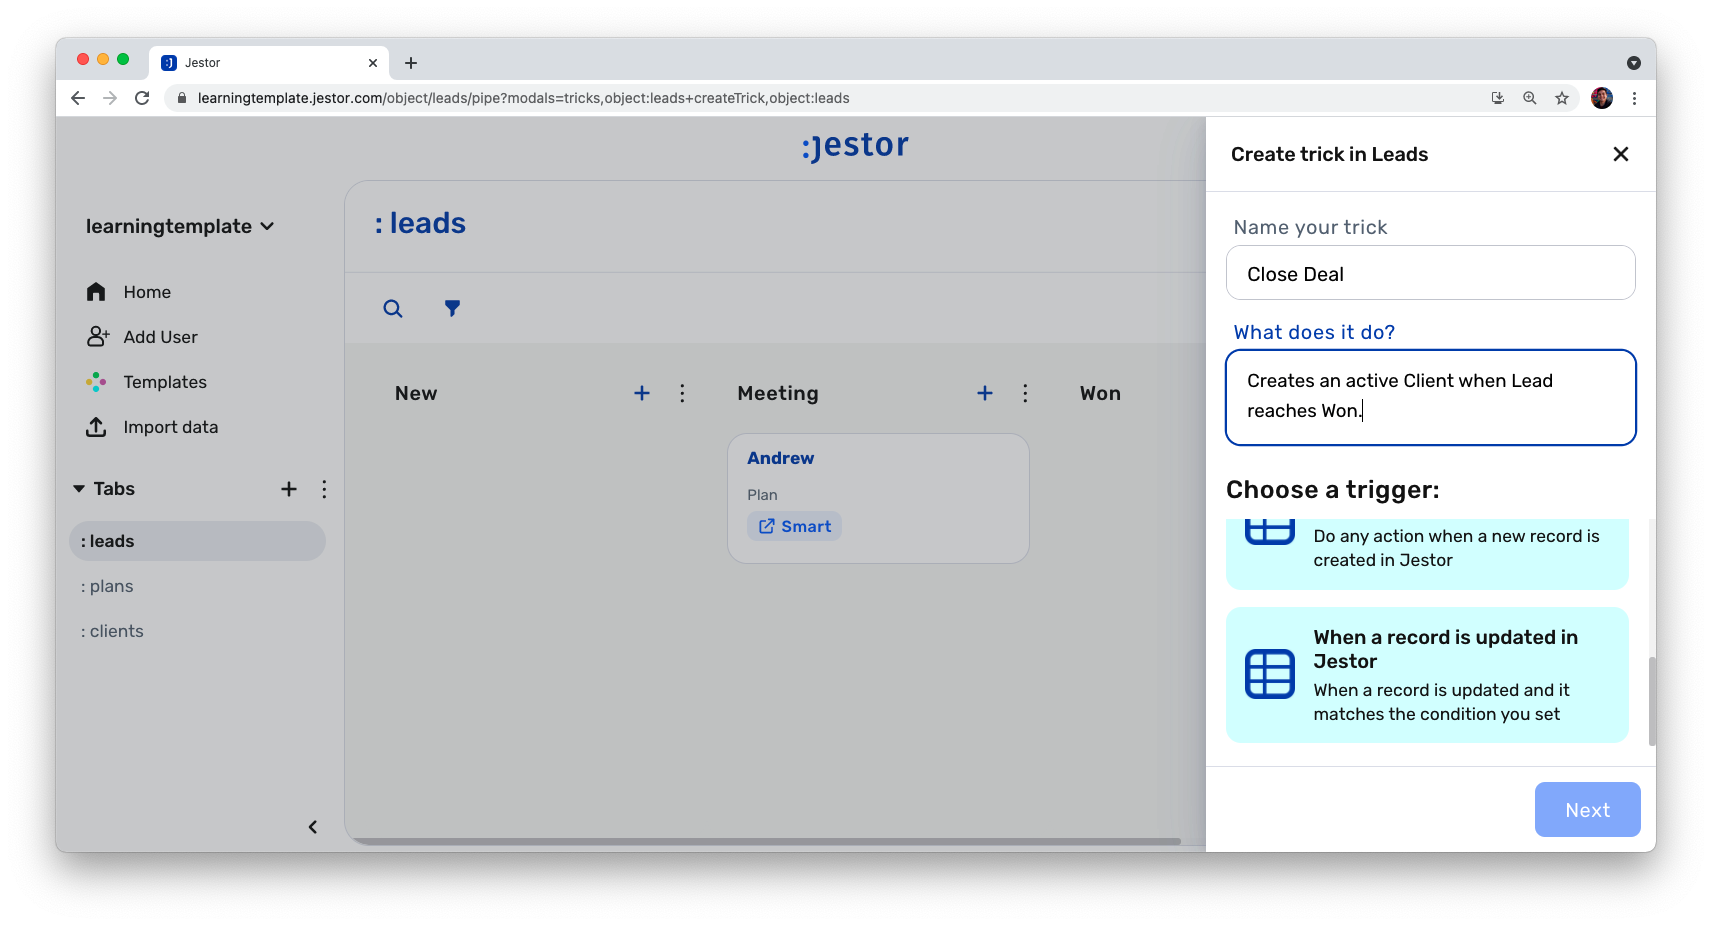Open New column options menu

point(682,393)
